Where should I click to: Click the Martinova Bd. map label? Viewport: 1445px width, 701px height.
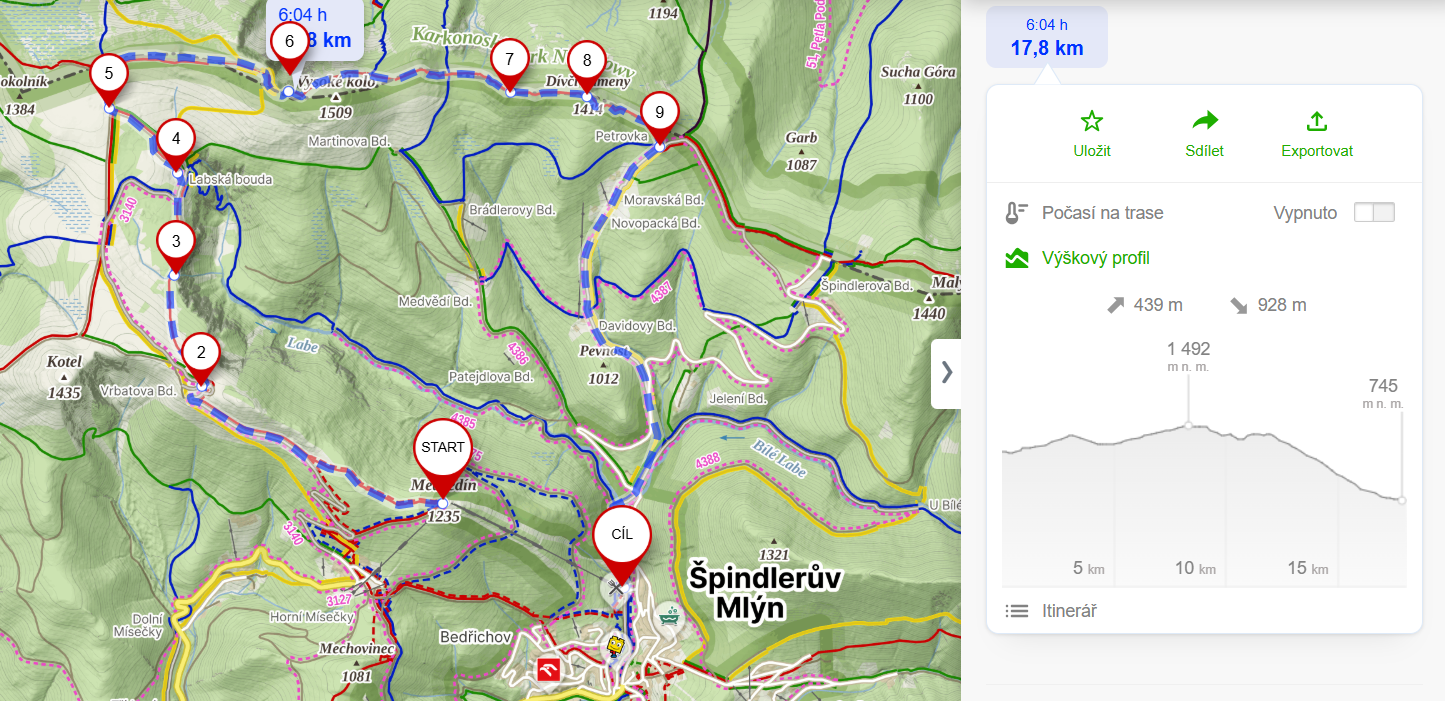tap(348, 141)
